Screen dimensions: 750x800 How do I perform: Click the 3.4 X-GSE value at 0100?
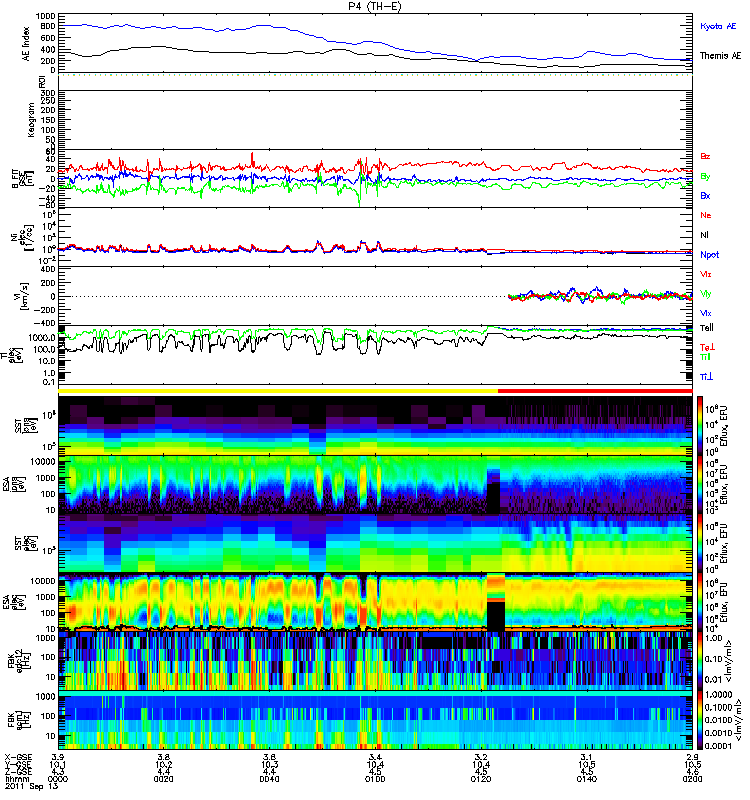tap(375, 757)
